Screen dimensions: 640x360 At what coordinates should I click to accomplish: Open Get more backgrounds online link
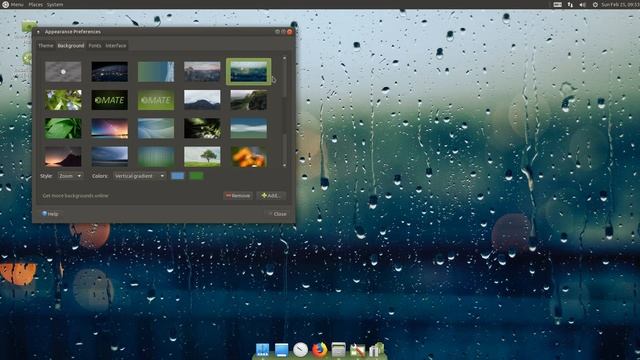coord(76,196)
